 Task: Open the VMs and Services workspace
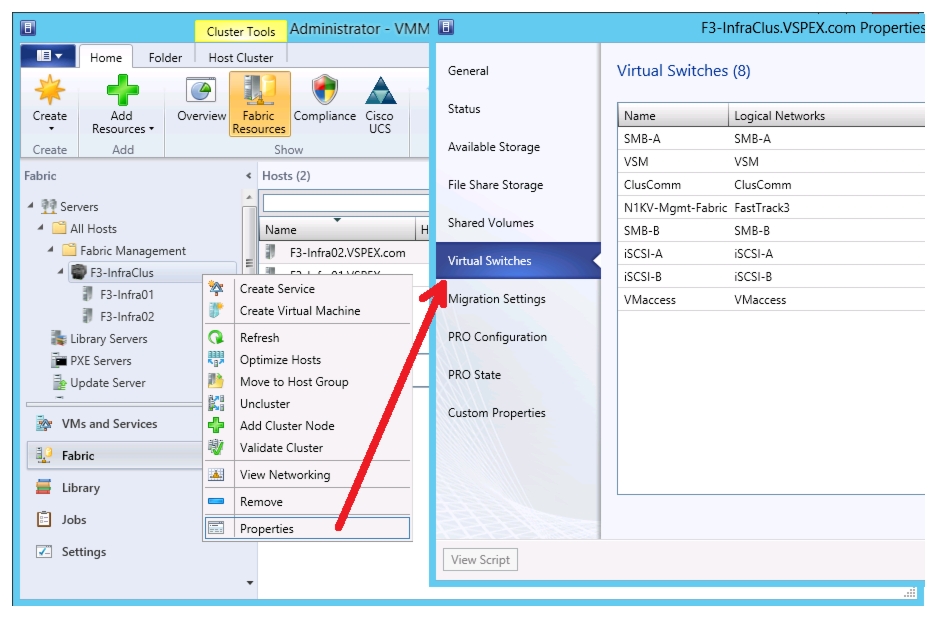pyautogui.click(x=109, y=423)
